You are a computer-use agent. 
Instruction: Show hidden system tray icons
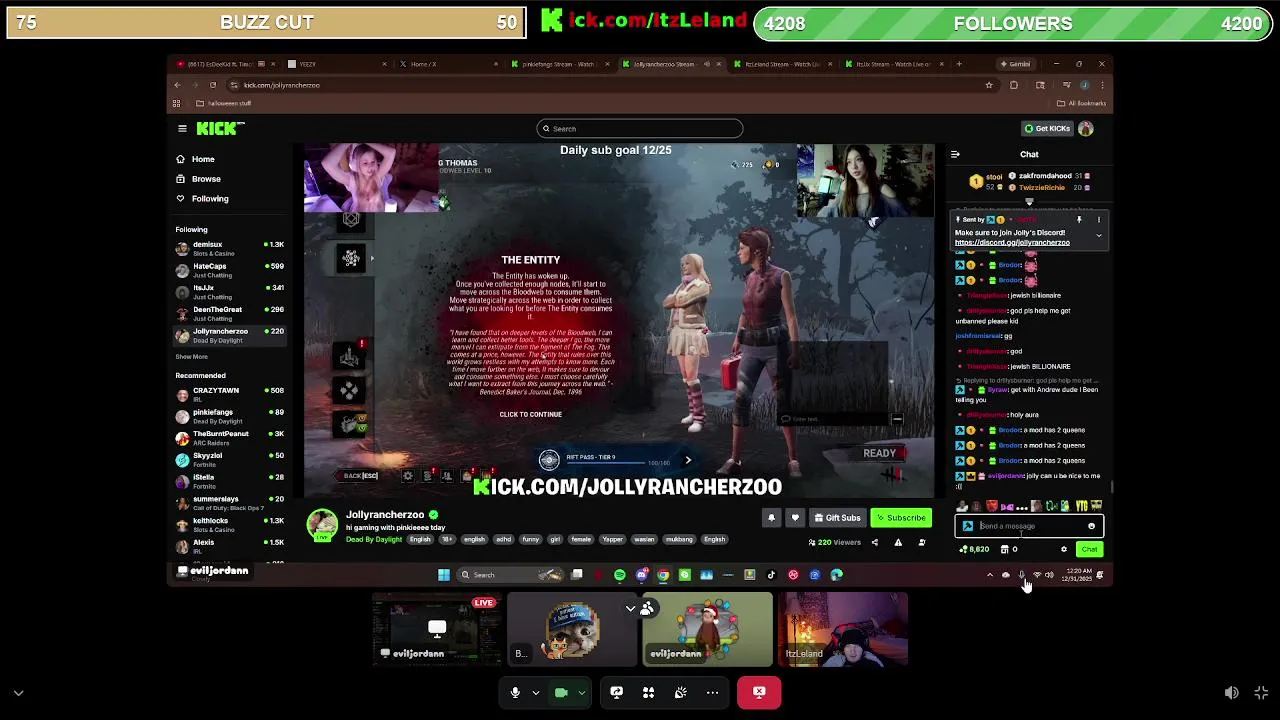point(990,575)
